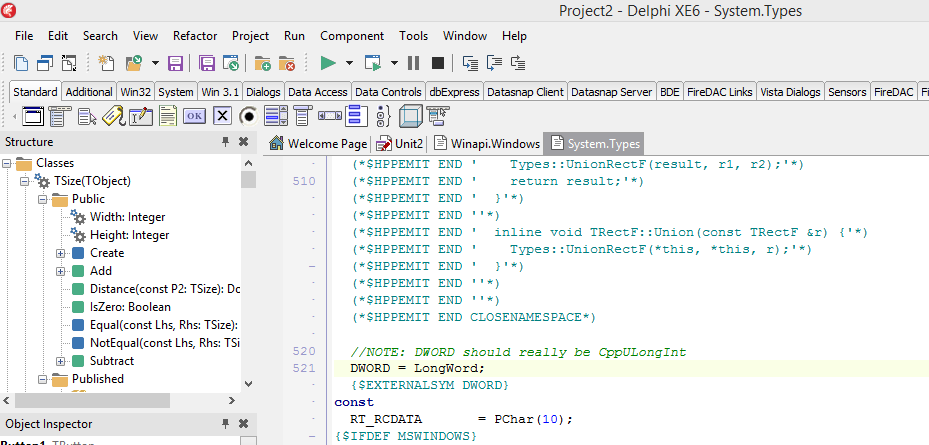Select Width: Integer in Structure tree

point(127,217)
